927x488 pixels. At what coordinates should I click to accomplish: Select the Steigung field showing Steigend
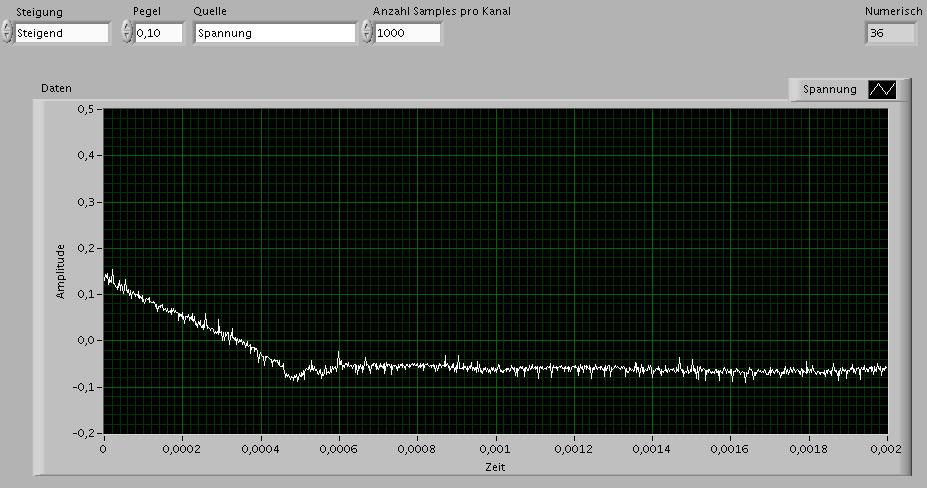(x=61, y=33)
